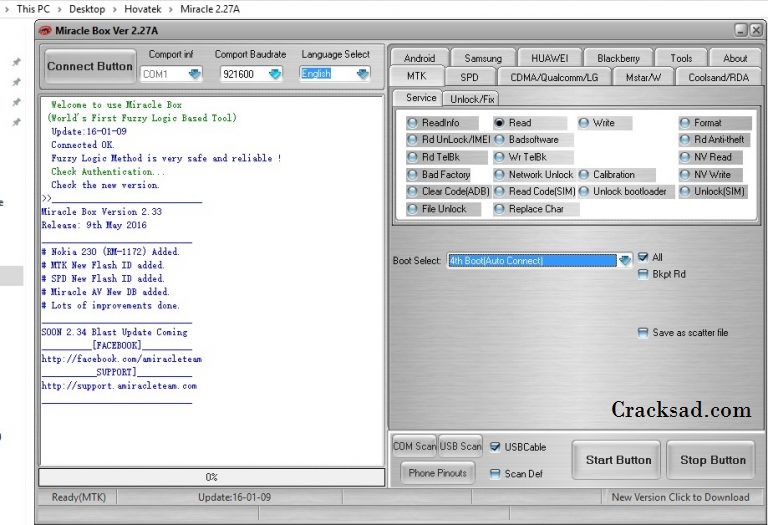Click the Start Button

618,460
